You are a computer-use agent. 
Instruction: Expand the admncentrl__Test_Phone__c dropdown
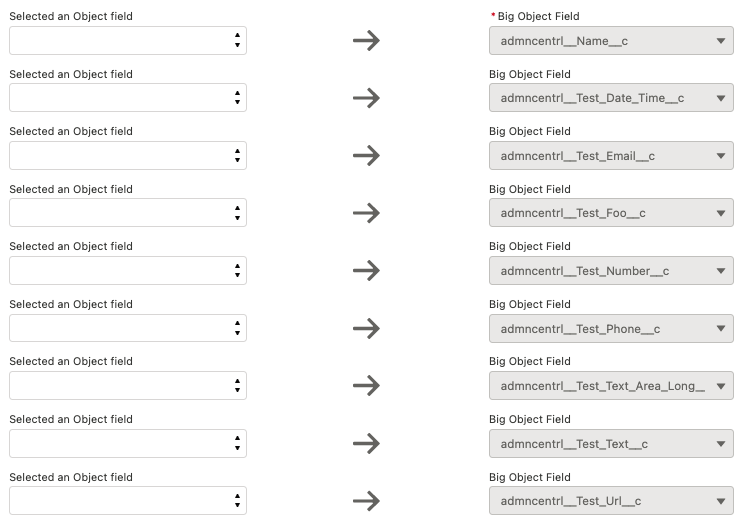pyautogui.click(x=611, y=328)
